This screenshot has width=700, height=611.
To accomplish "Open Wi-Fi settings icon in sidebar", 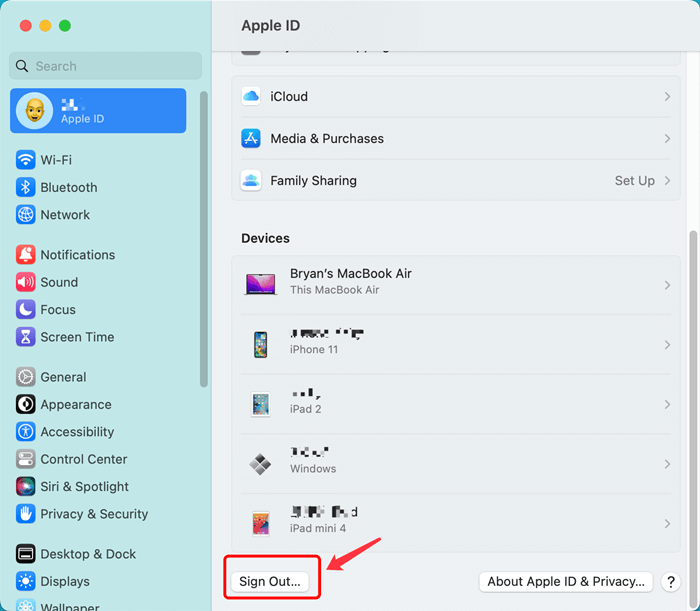I will 25,160.
